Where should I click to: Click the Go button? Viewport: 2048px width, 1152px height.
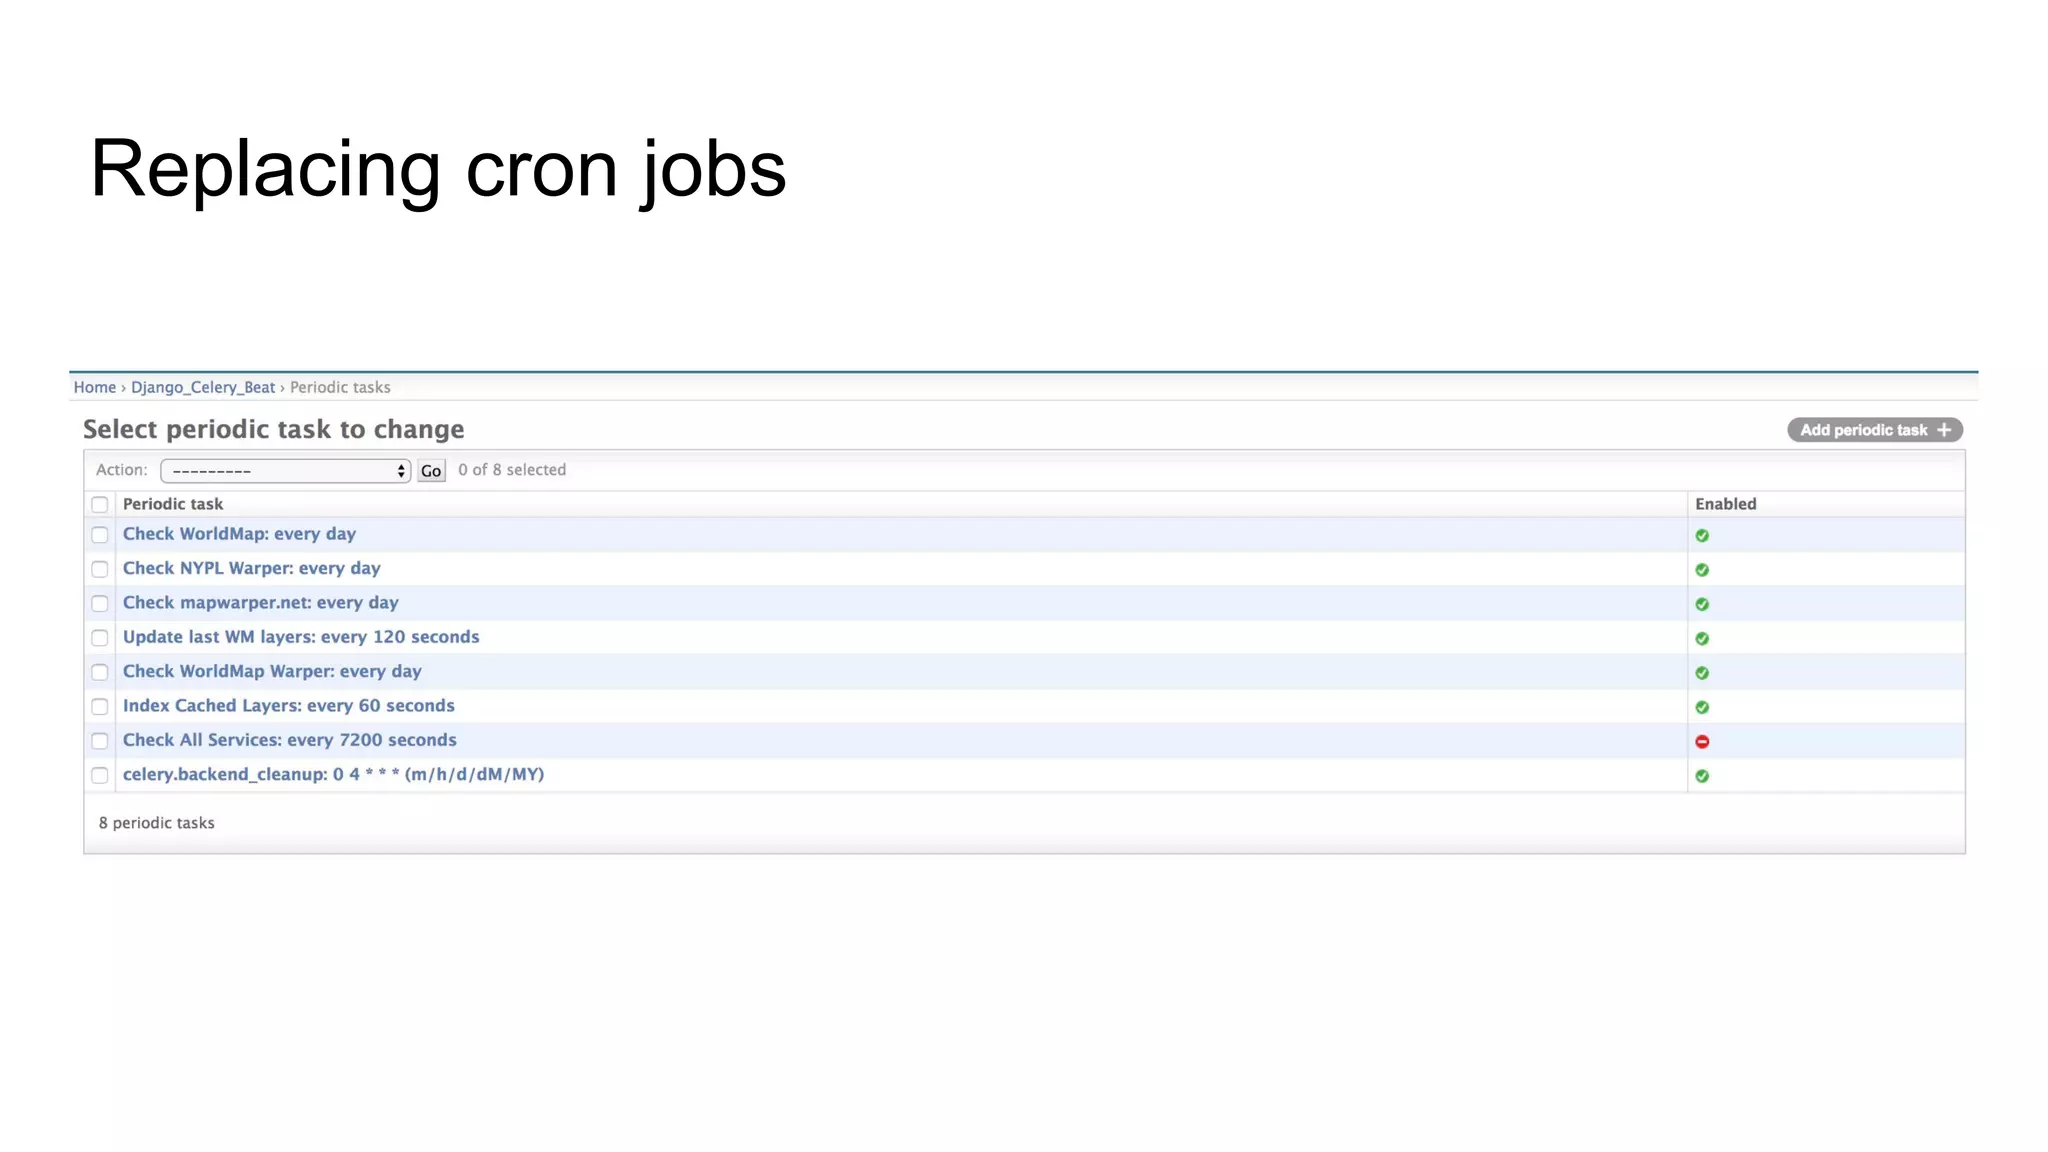pos(431,471)
